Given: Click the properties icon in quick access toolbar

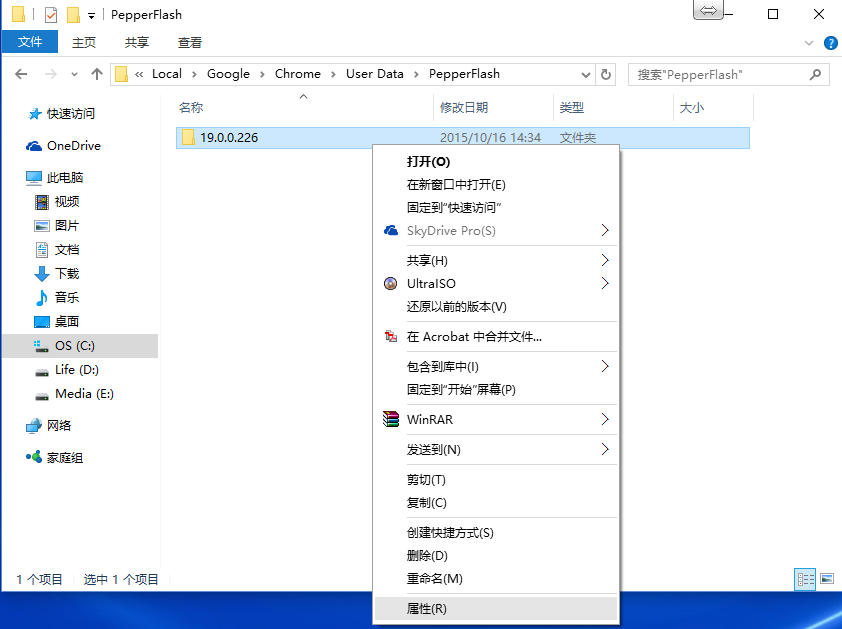Looking at the screenshot, I should tap(51, 15).
